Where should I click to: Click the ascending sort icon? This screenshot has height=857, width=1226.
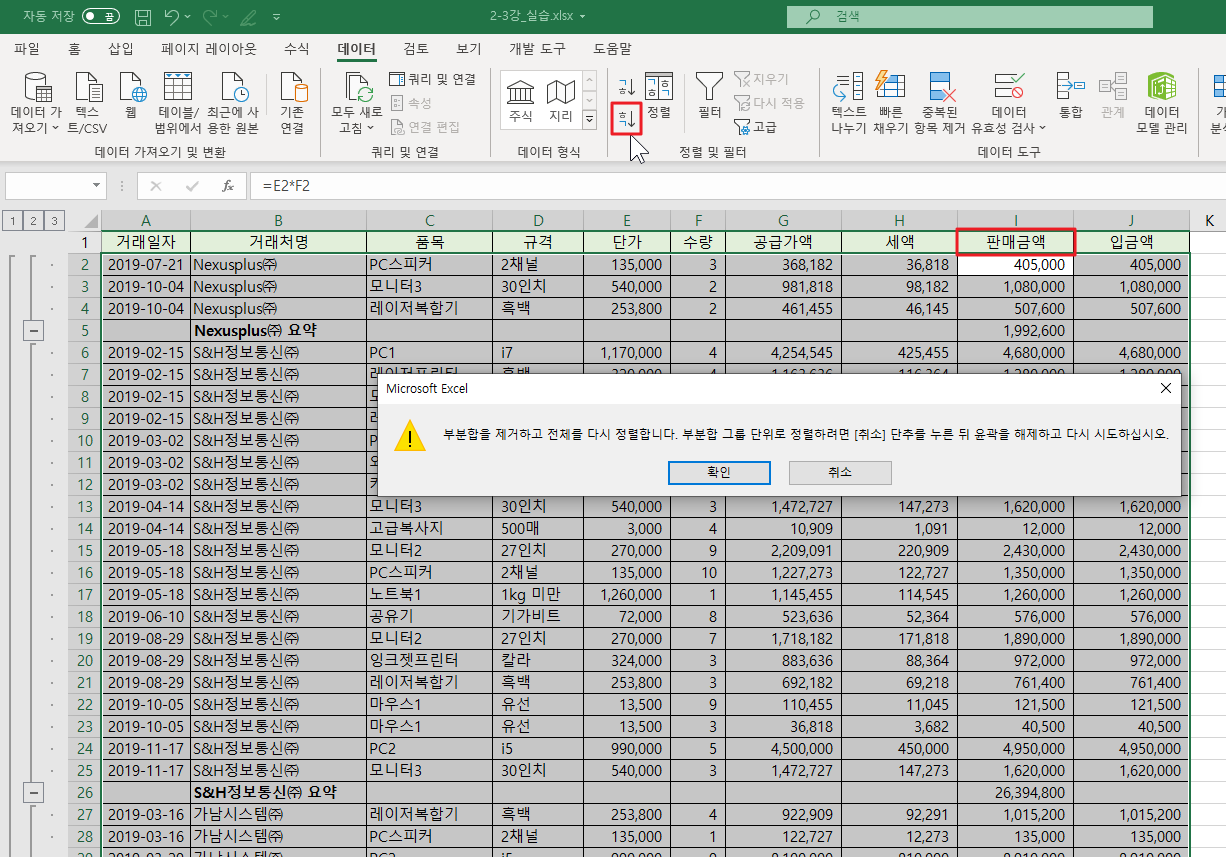(x=626, y=87)
